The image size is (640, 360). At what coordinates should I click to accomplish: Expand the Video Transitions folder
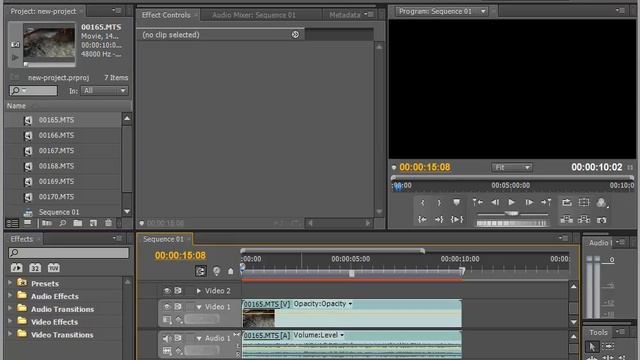[x=10, y=333]
